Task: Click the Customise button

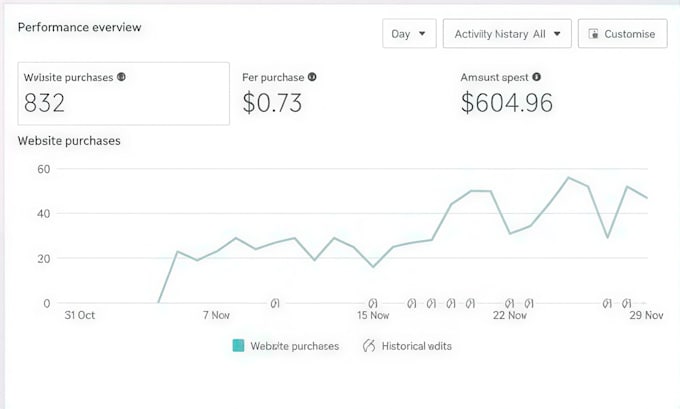Action: coord(622,33)
